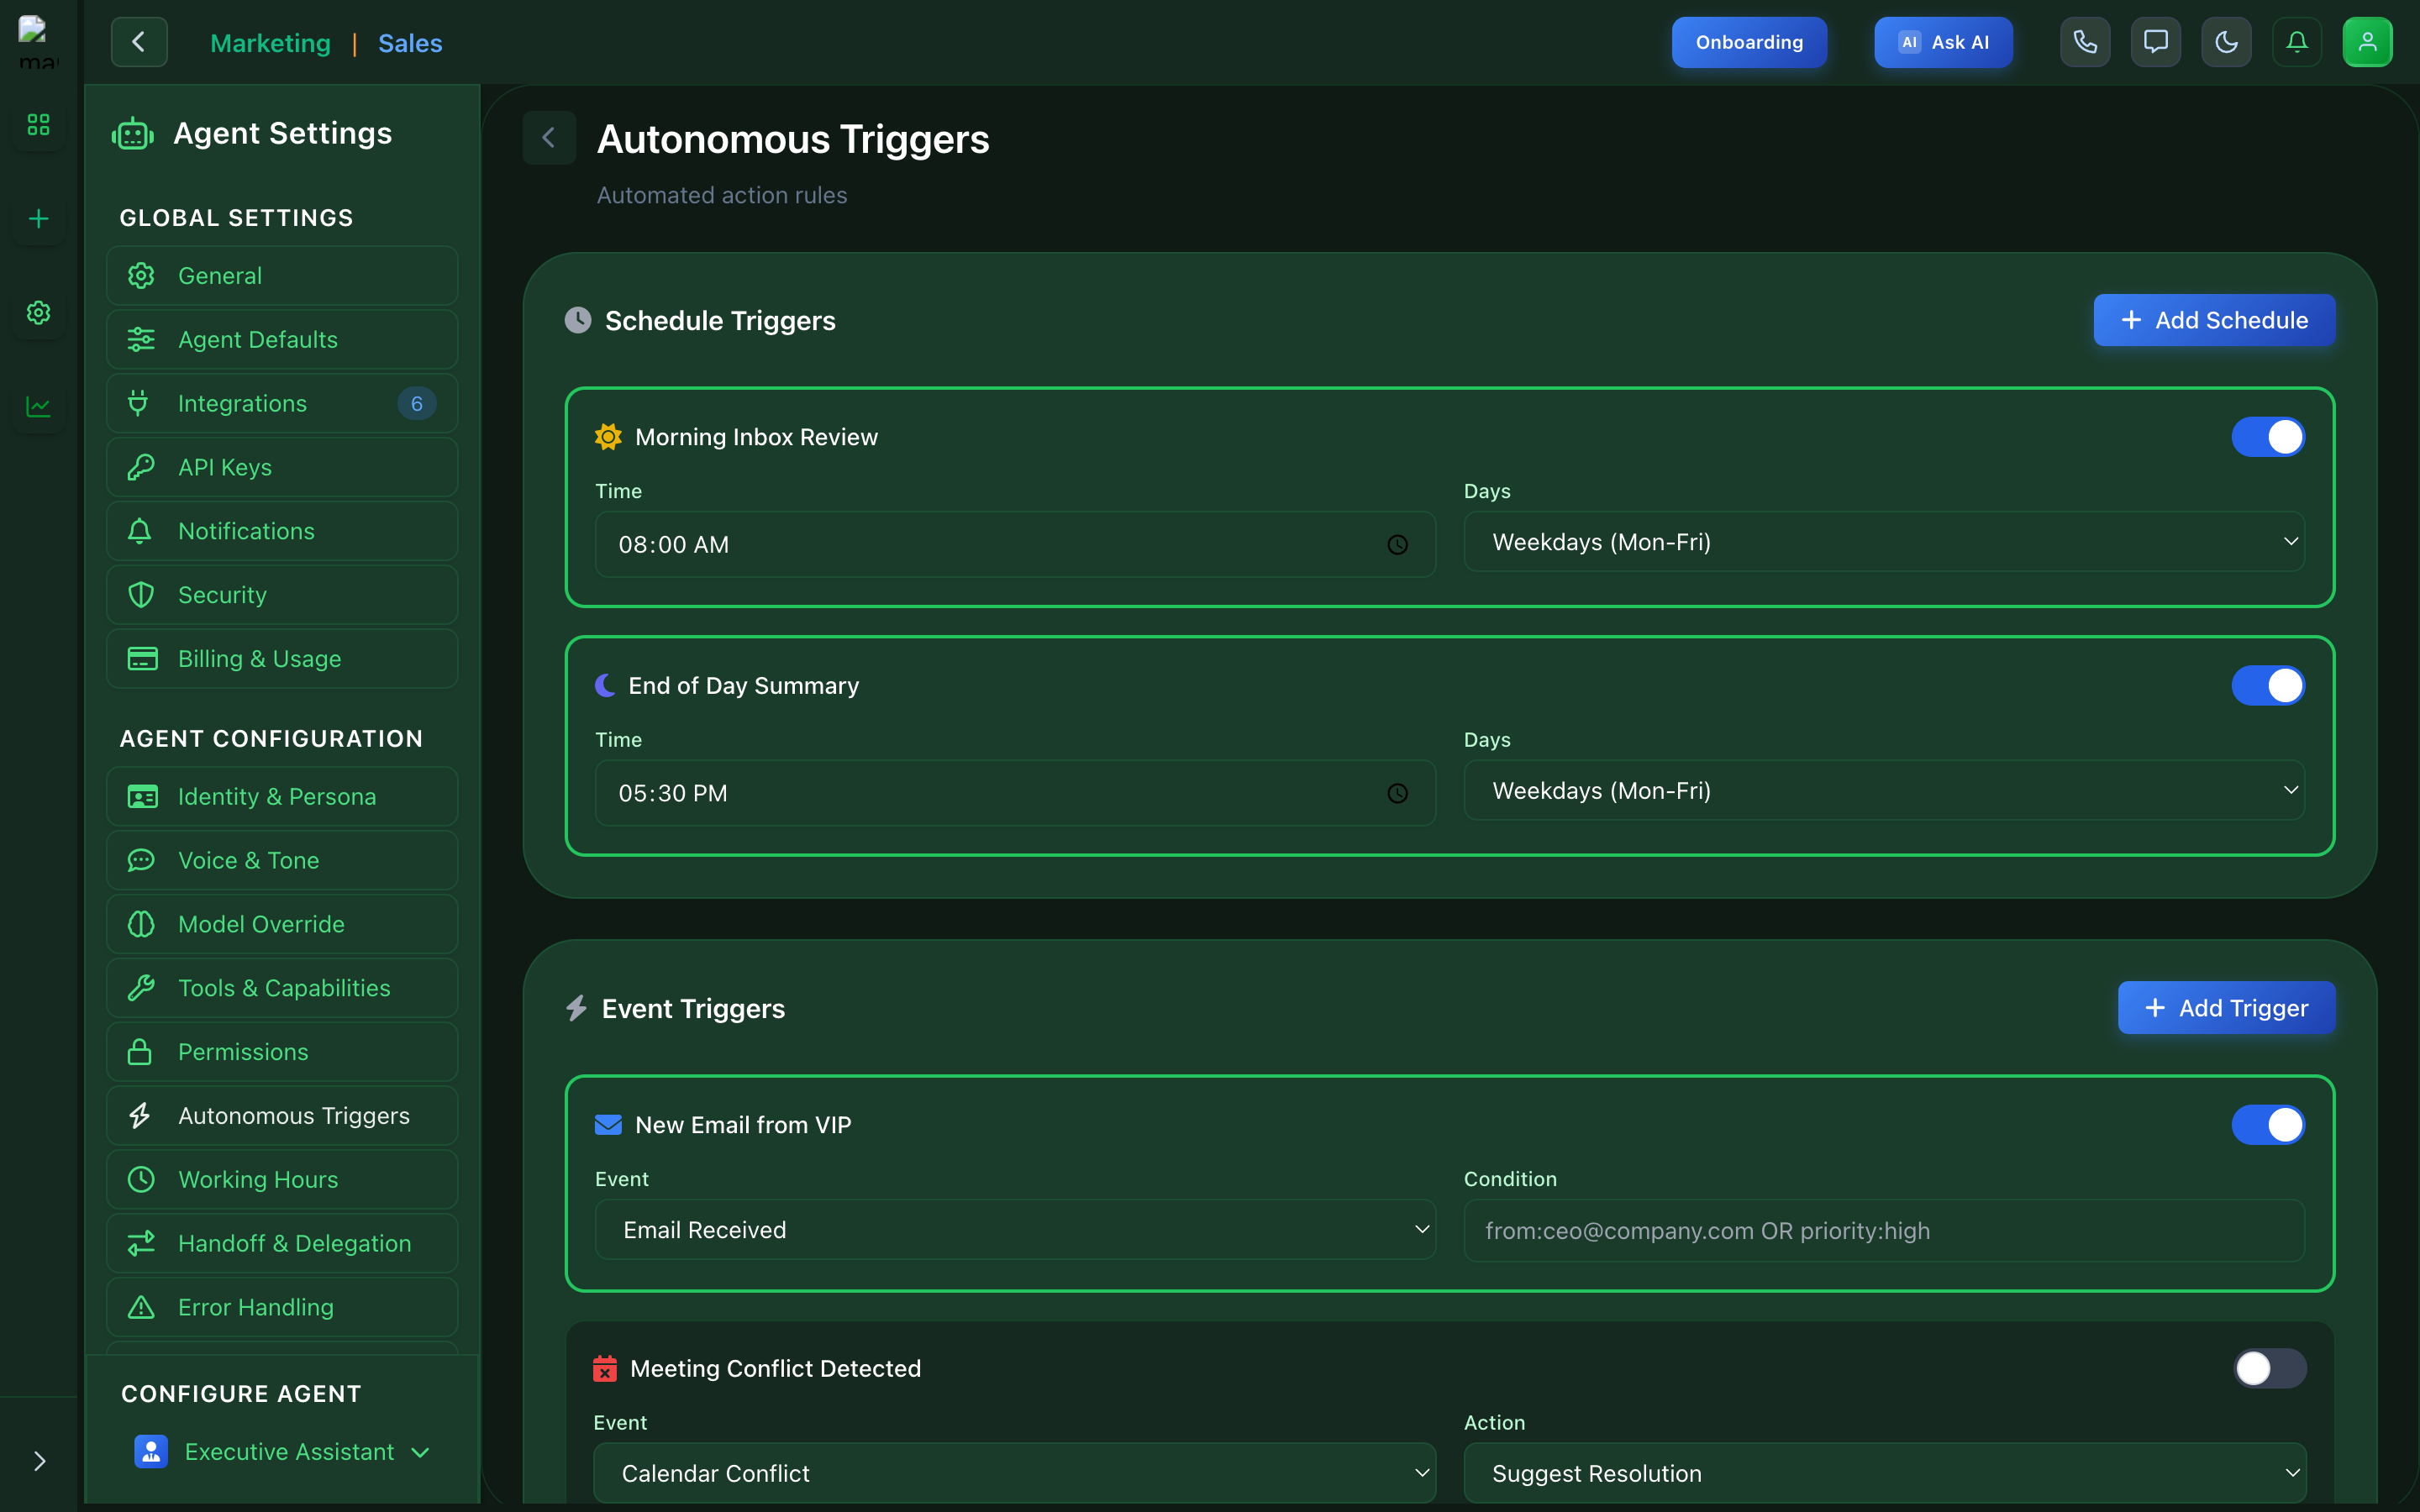Image resolution: width=2420 pixels, height=1512 pixels.
Task: Open Integrations in the sidebar
Action: (x=282, y=403)
